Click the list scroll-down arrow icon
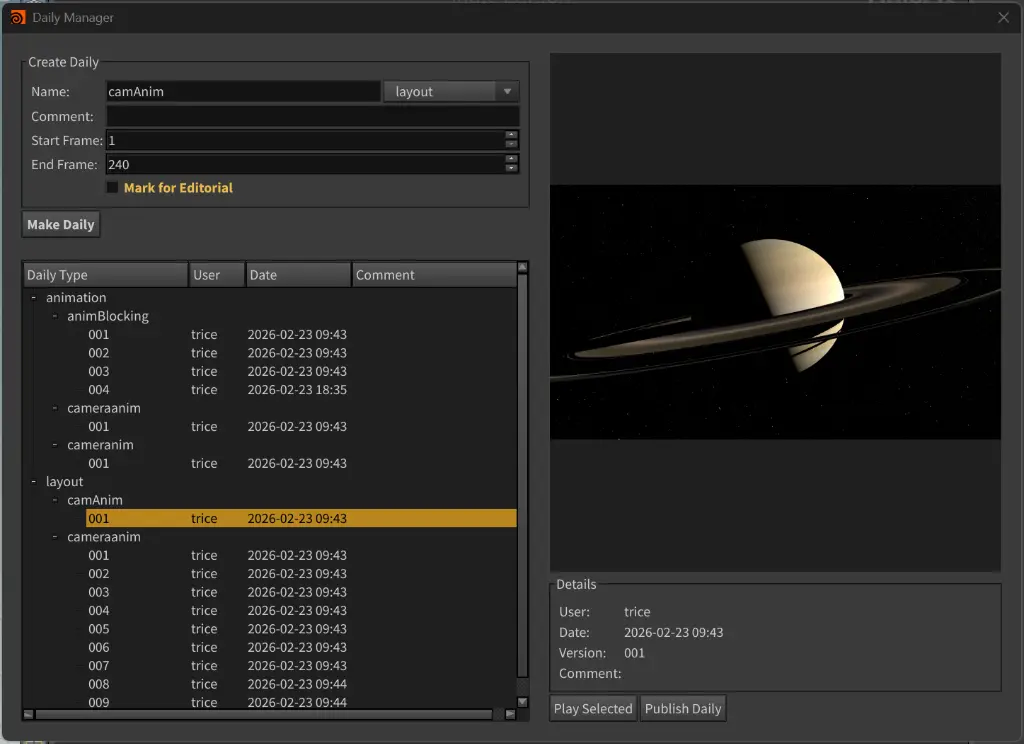The height and width of the screenshot is (744, 1024). 522,702
